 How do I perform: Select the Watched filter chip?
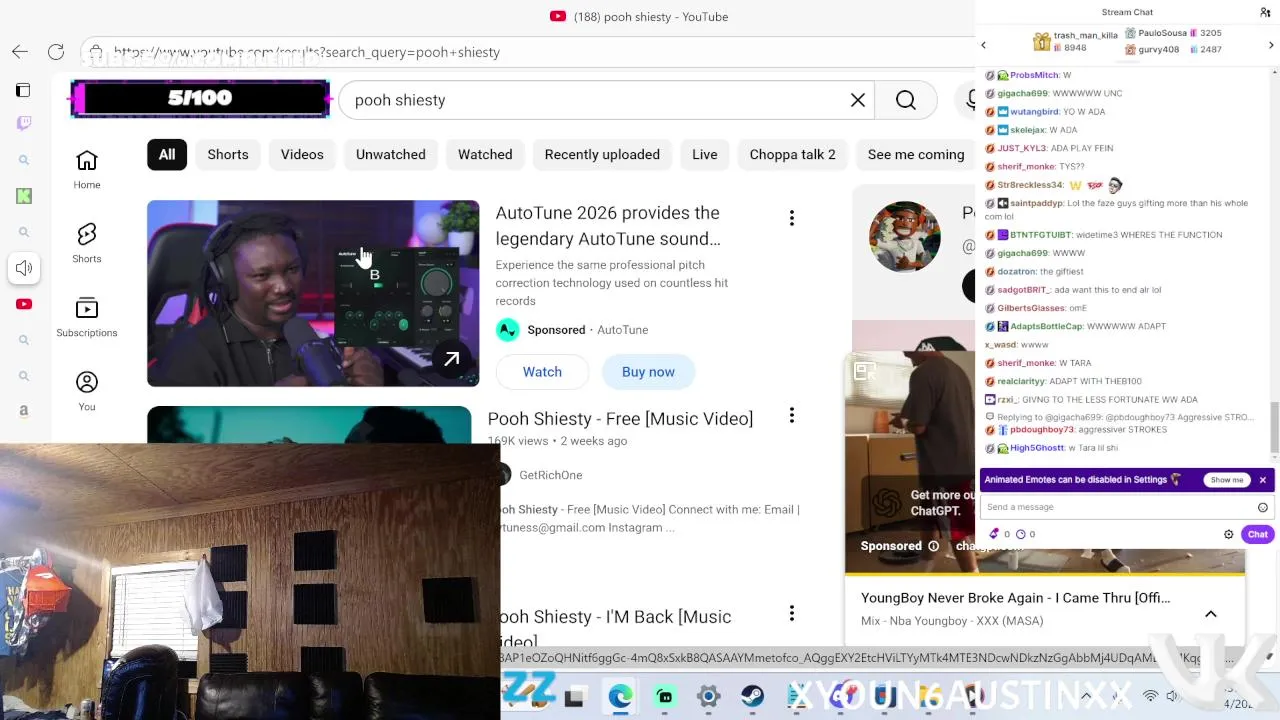485,154
